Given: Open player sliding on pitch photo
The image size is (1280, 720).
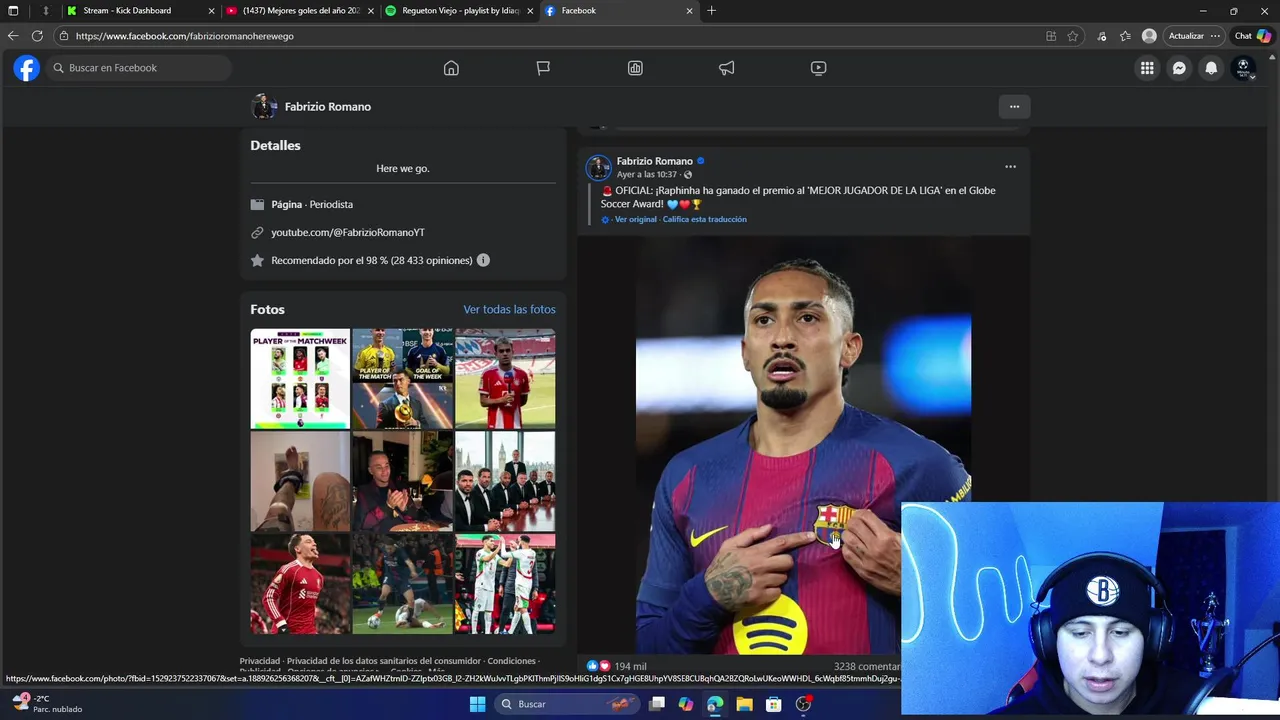Looking at the screenshot, I should [x=402, y=584].
